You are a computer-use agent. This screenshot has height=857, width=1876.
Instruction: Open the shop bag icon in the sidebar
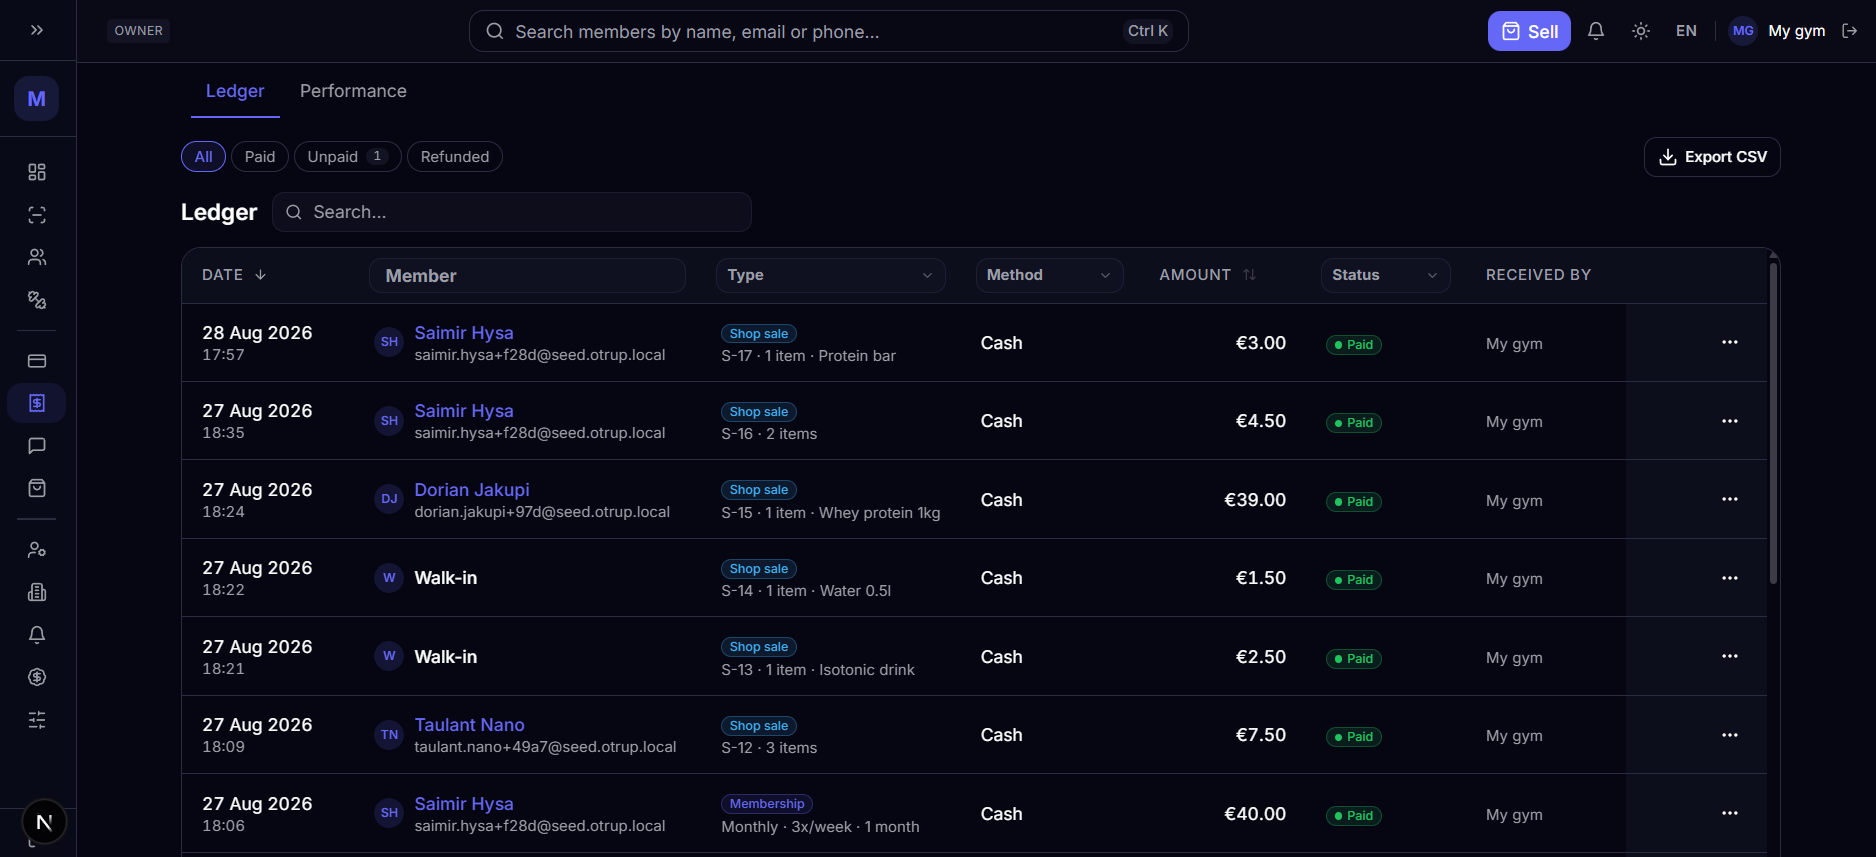pos(37,488)
